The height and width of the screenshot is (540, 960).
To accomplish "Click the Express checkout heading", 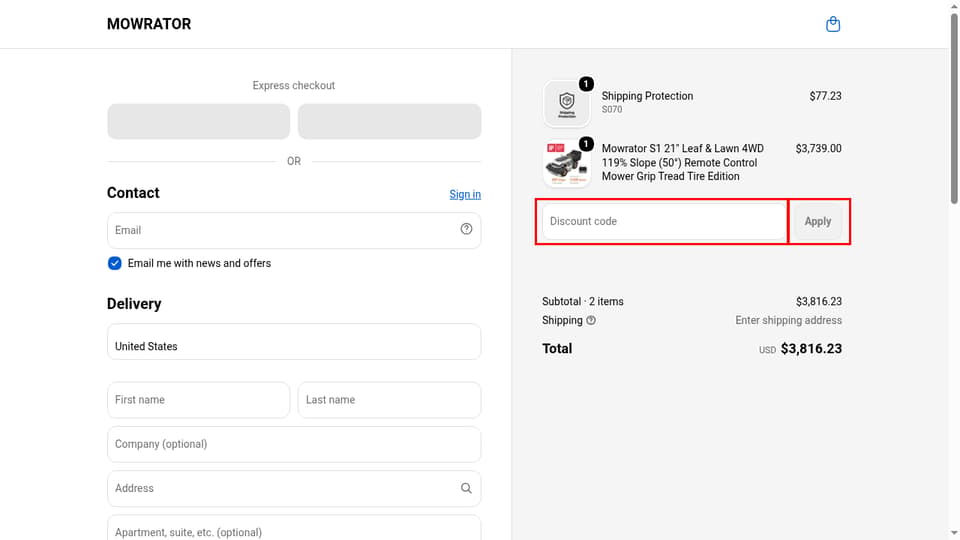I will pos(294,86).
